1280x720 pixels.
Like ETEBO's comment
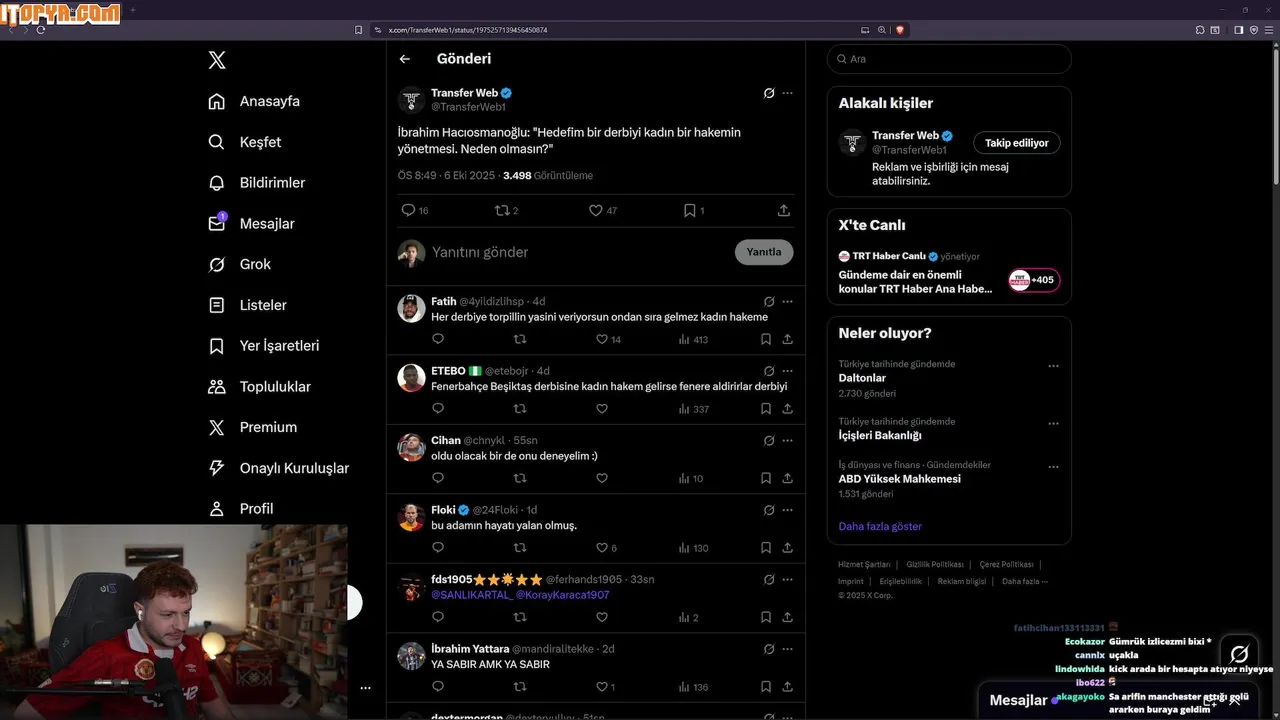click(602, 409)
